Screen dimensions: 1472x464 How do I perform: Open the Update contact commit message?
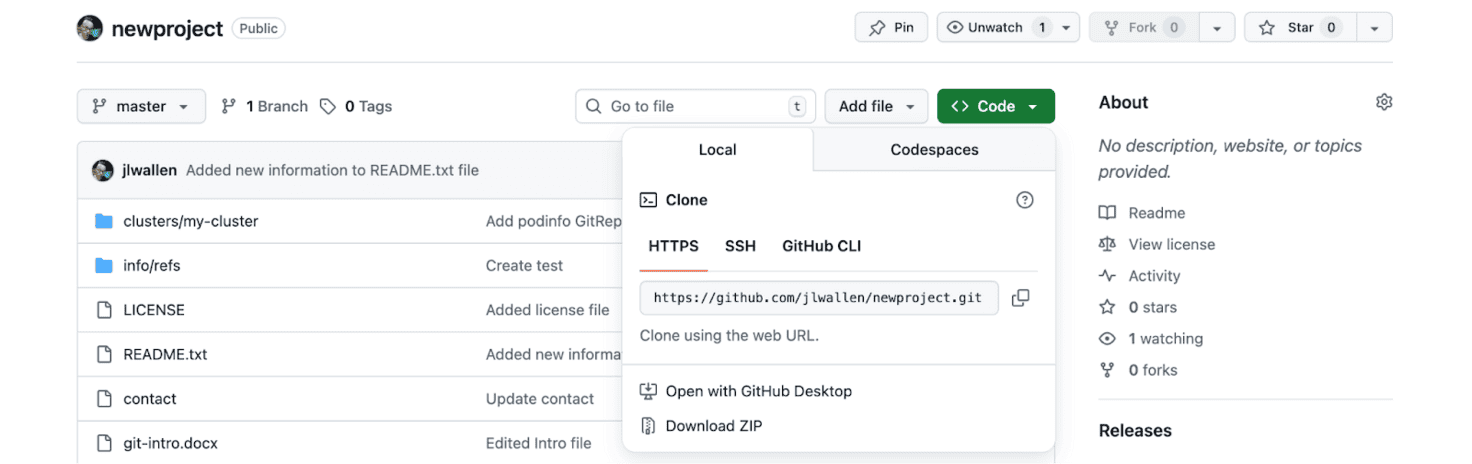(540, 399)
